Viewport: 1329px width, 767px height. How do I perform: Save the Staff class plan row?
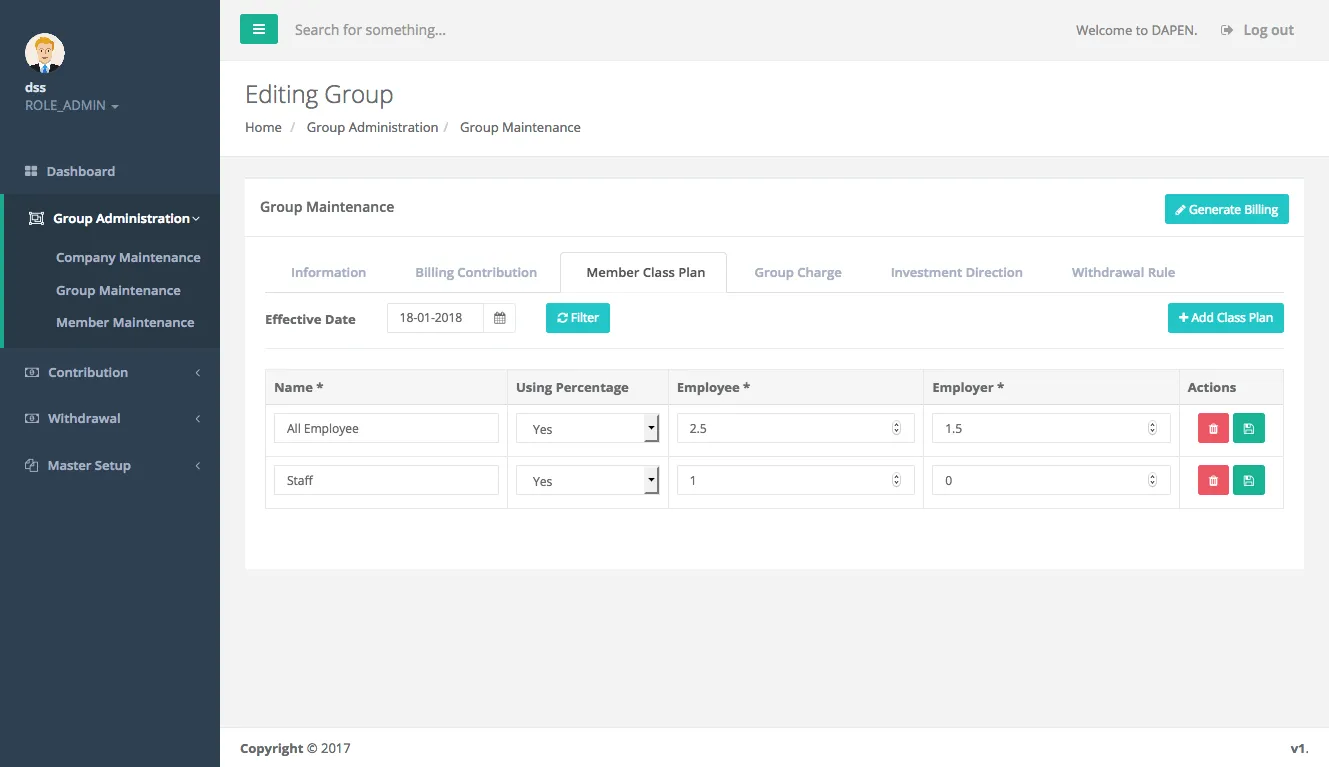pos(1248,480)
